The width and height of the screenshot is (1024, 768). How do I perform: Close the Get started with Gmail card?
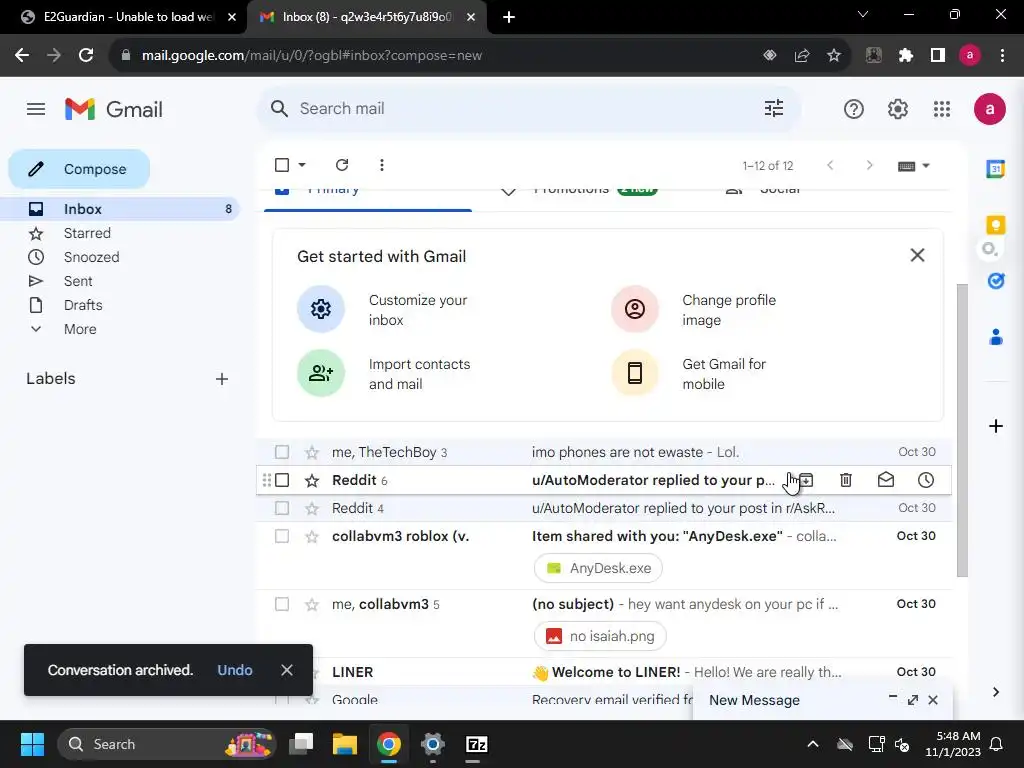pos(917,255)
